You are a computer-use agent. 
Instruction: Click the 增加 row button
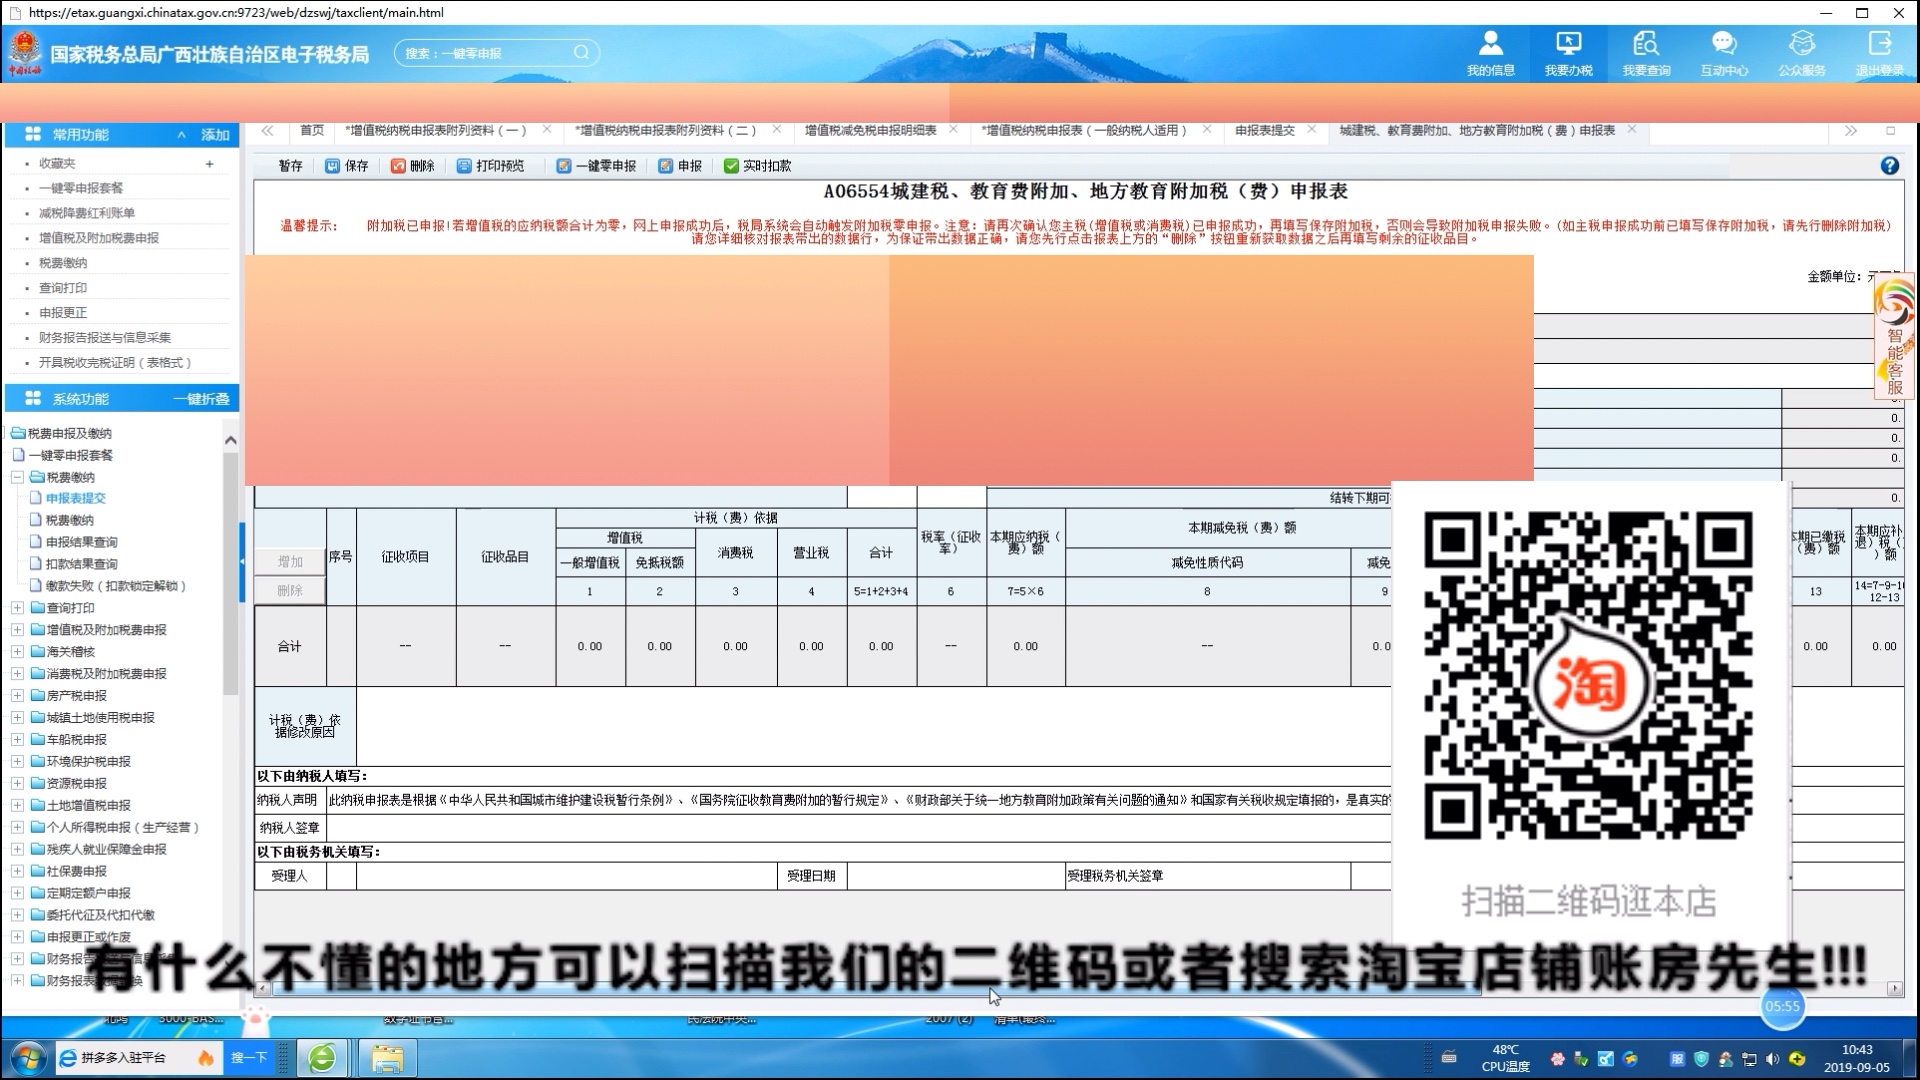click(x=290, y=562)
